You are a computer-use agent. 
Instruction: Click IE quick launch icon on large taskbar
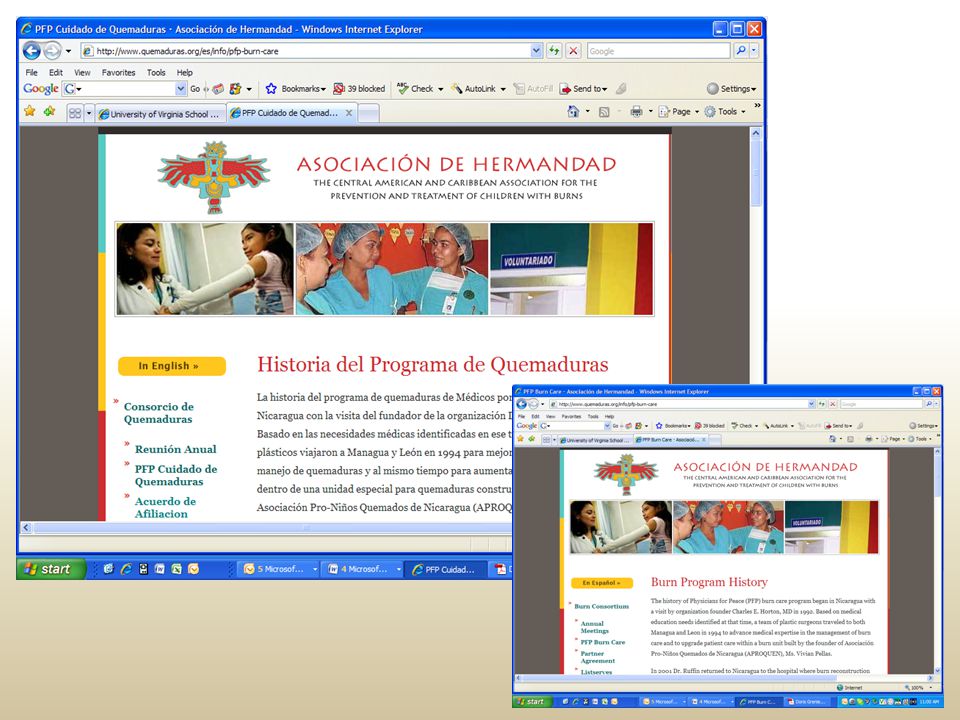(x=126, y=569)
